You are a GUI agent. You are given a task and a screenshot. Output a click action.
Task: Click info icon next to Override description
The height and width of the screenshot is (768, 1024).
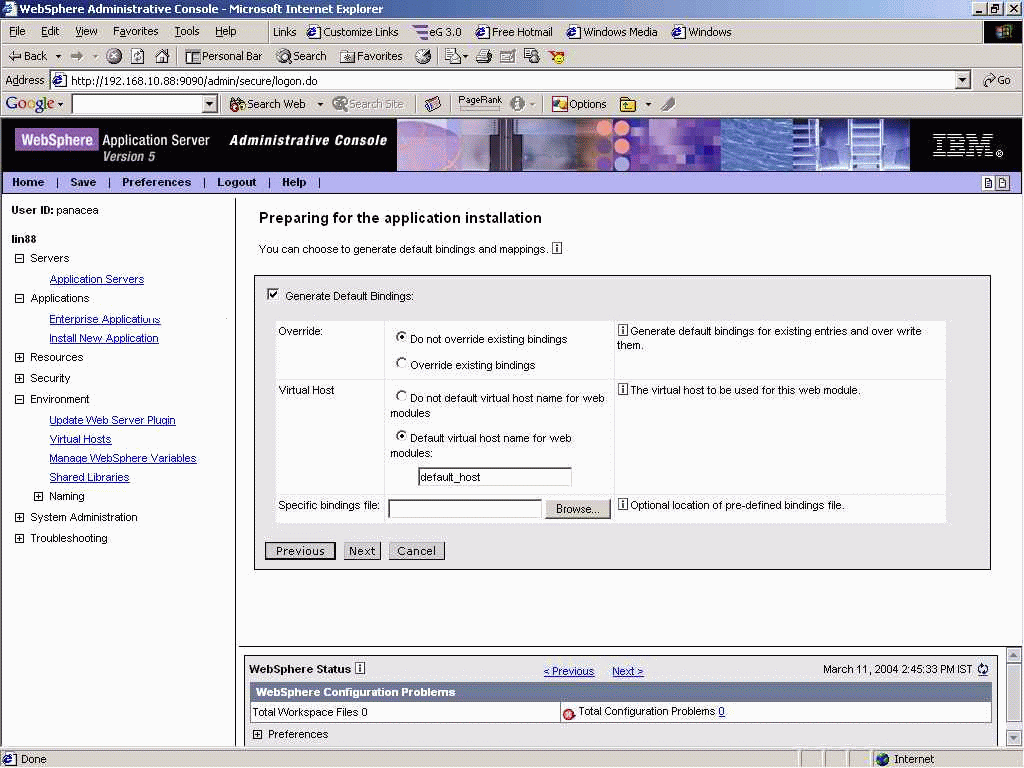coord(622,330)
